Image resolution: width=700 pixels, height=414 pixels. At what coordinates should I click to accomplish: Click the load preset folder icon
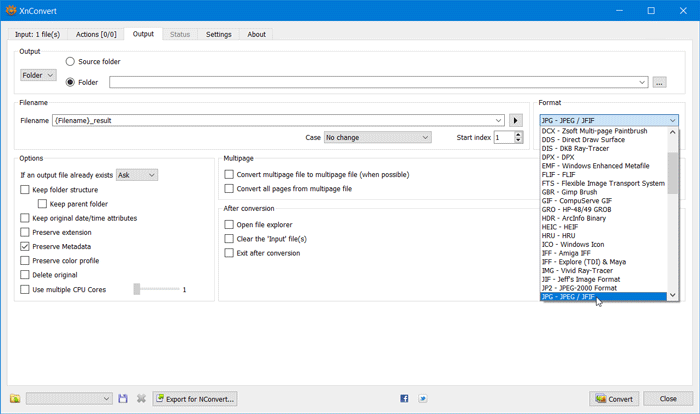[x=14, y=398]
